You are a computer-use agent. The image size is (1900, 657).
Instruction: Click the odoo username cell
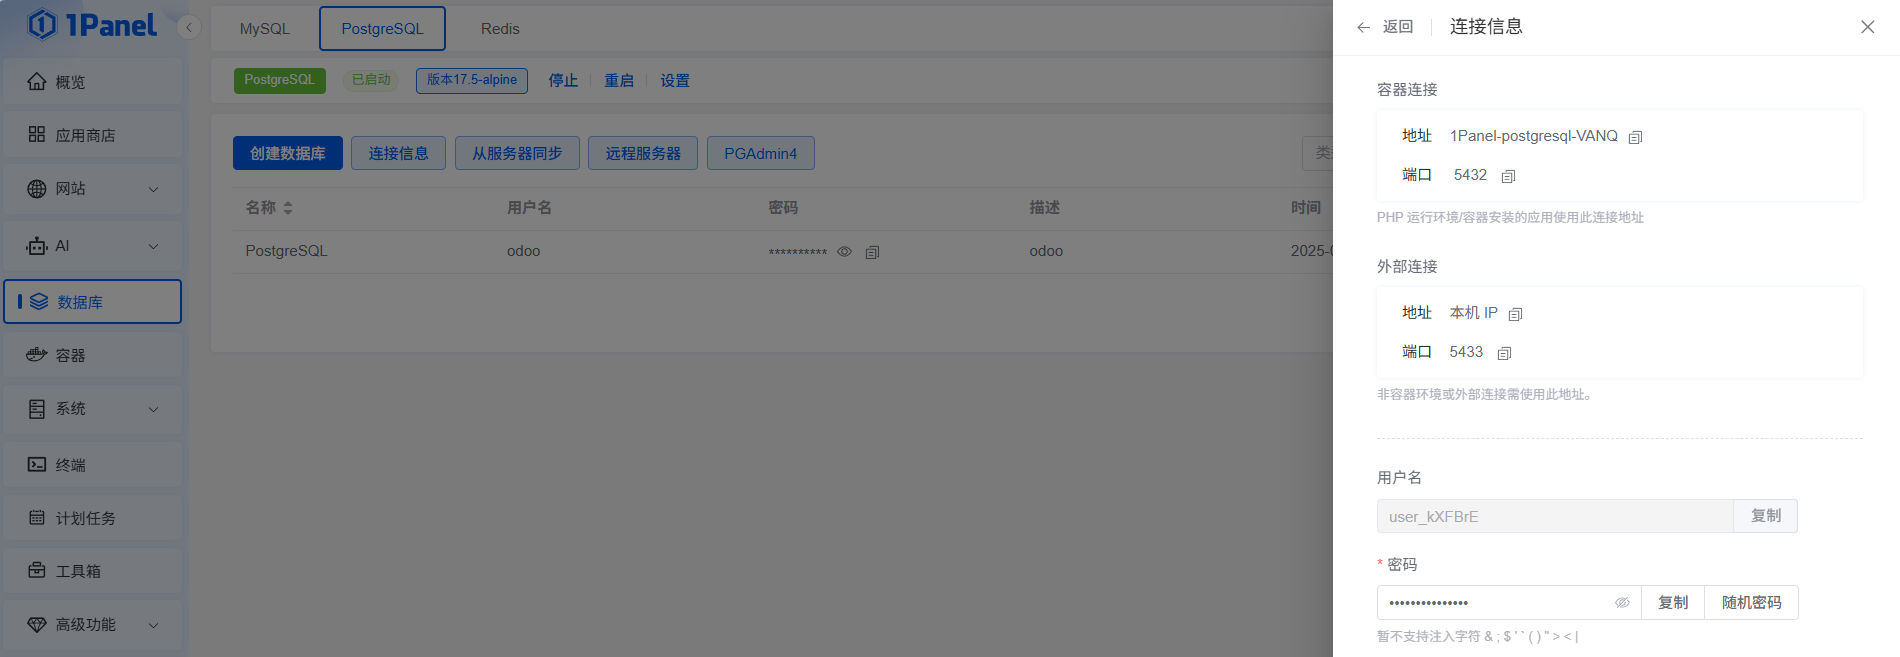click(x=524, y=251)
